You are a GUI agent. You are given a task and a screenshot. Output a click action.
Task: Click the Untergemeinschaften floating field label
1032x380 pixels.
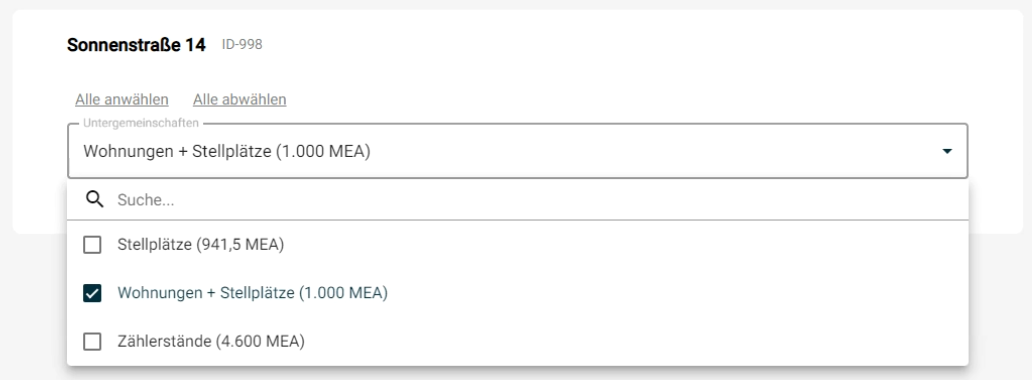pyautogui.click(x=141, y=123)
